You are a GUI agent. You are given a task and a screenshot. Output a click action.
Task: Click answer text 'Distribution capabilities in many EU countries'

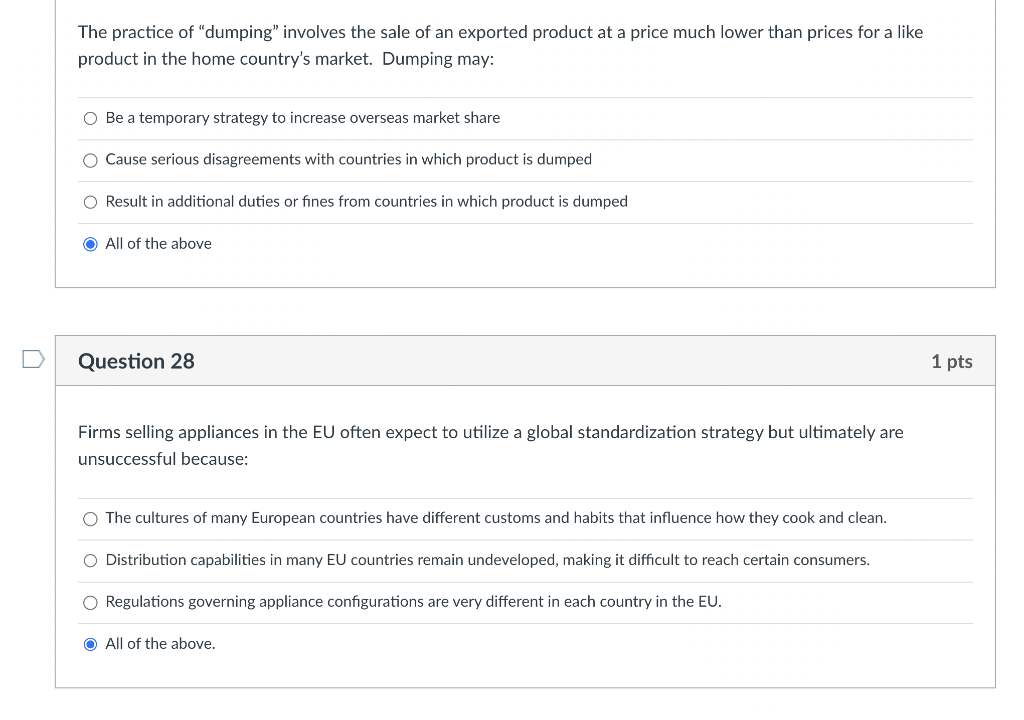(487, 560)
